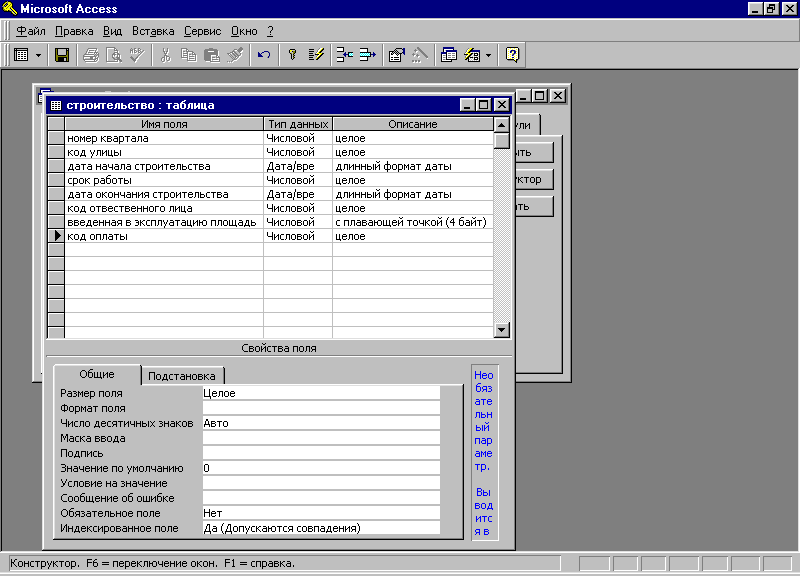The width and height of the screenshot is (800, 576).
Task: Click the Spelling check icon
Action: (x=137, y=55)
